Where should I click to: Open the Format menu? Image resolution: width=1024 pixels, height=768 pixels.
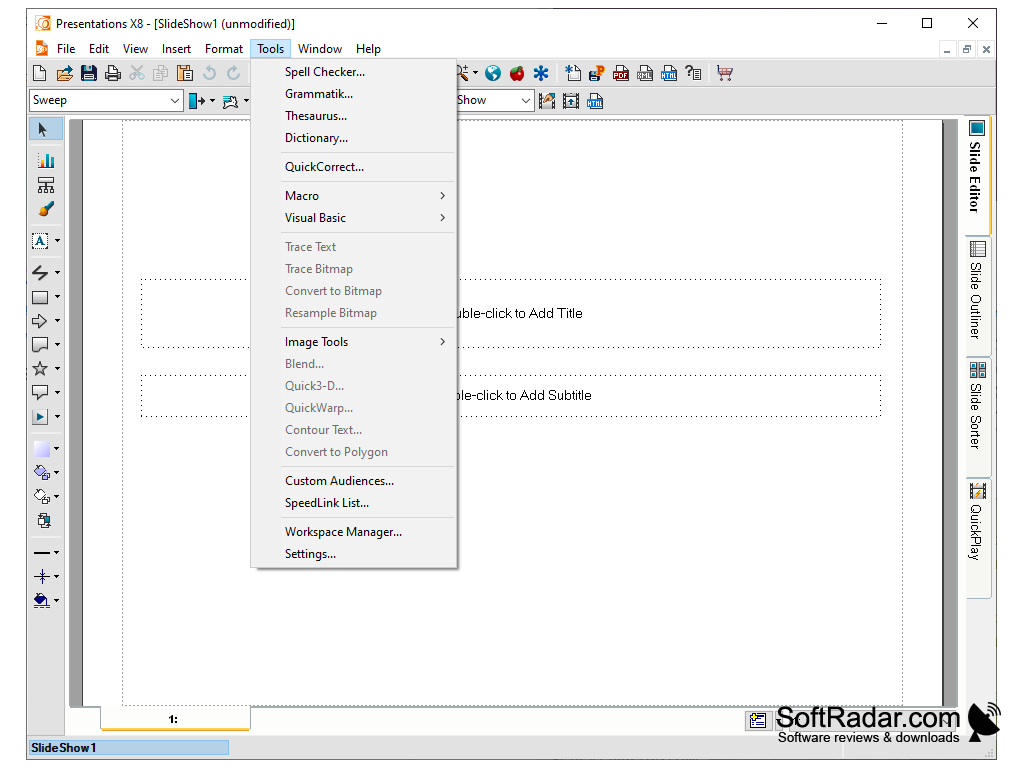click(223, 48)
